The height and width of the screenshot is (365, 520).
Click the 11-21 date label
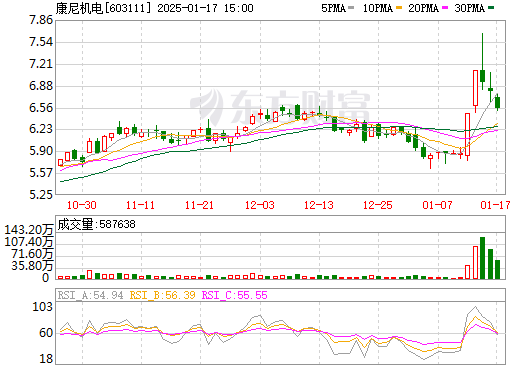(x=199, y=205)
